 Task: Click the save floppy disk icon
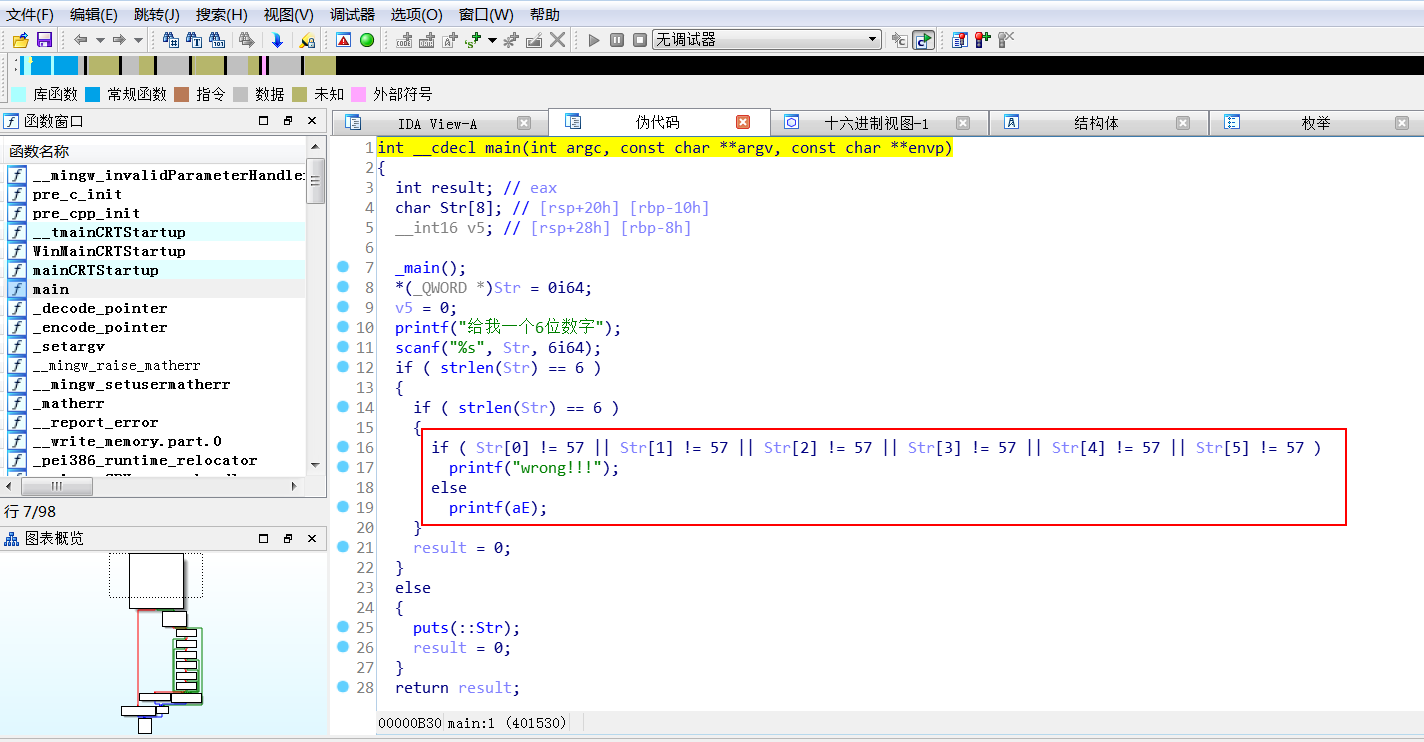point(44,40)
